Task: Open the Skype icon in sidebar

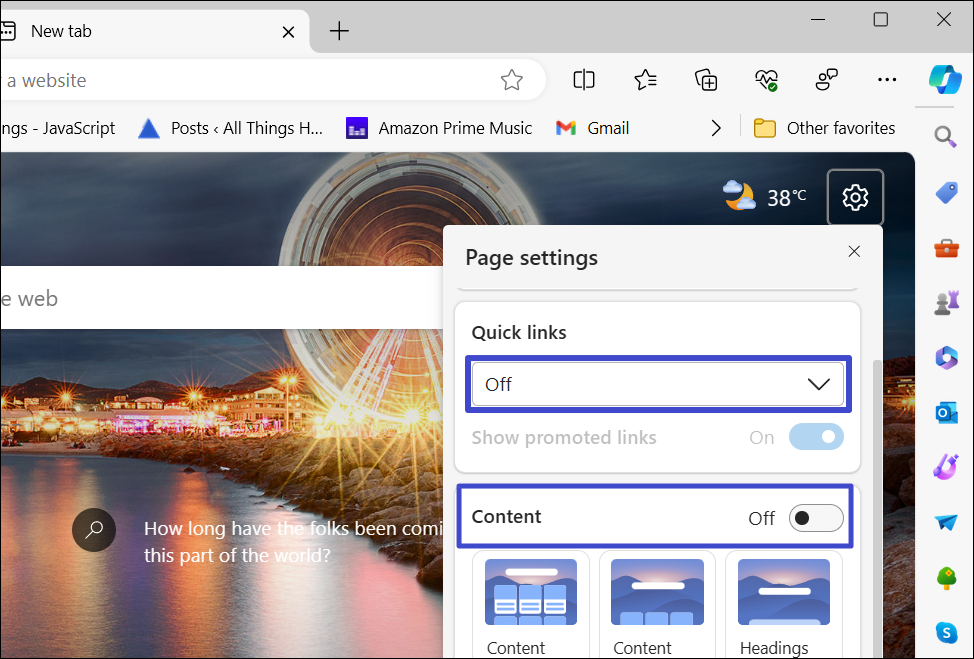Action: (x=946, y=632)
